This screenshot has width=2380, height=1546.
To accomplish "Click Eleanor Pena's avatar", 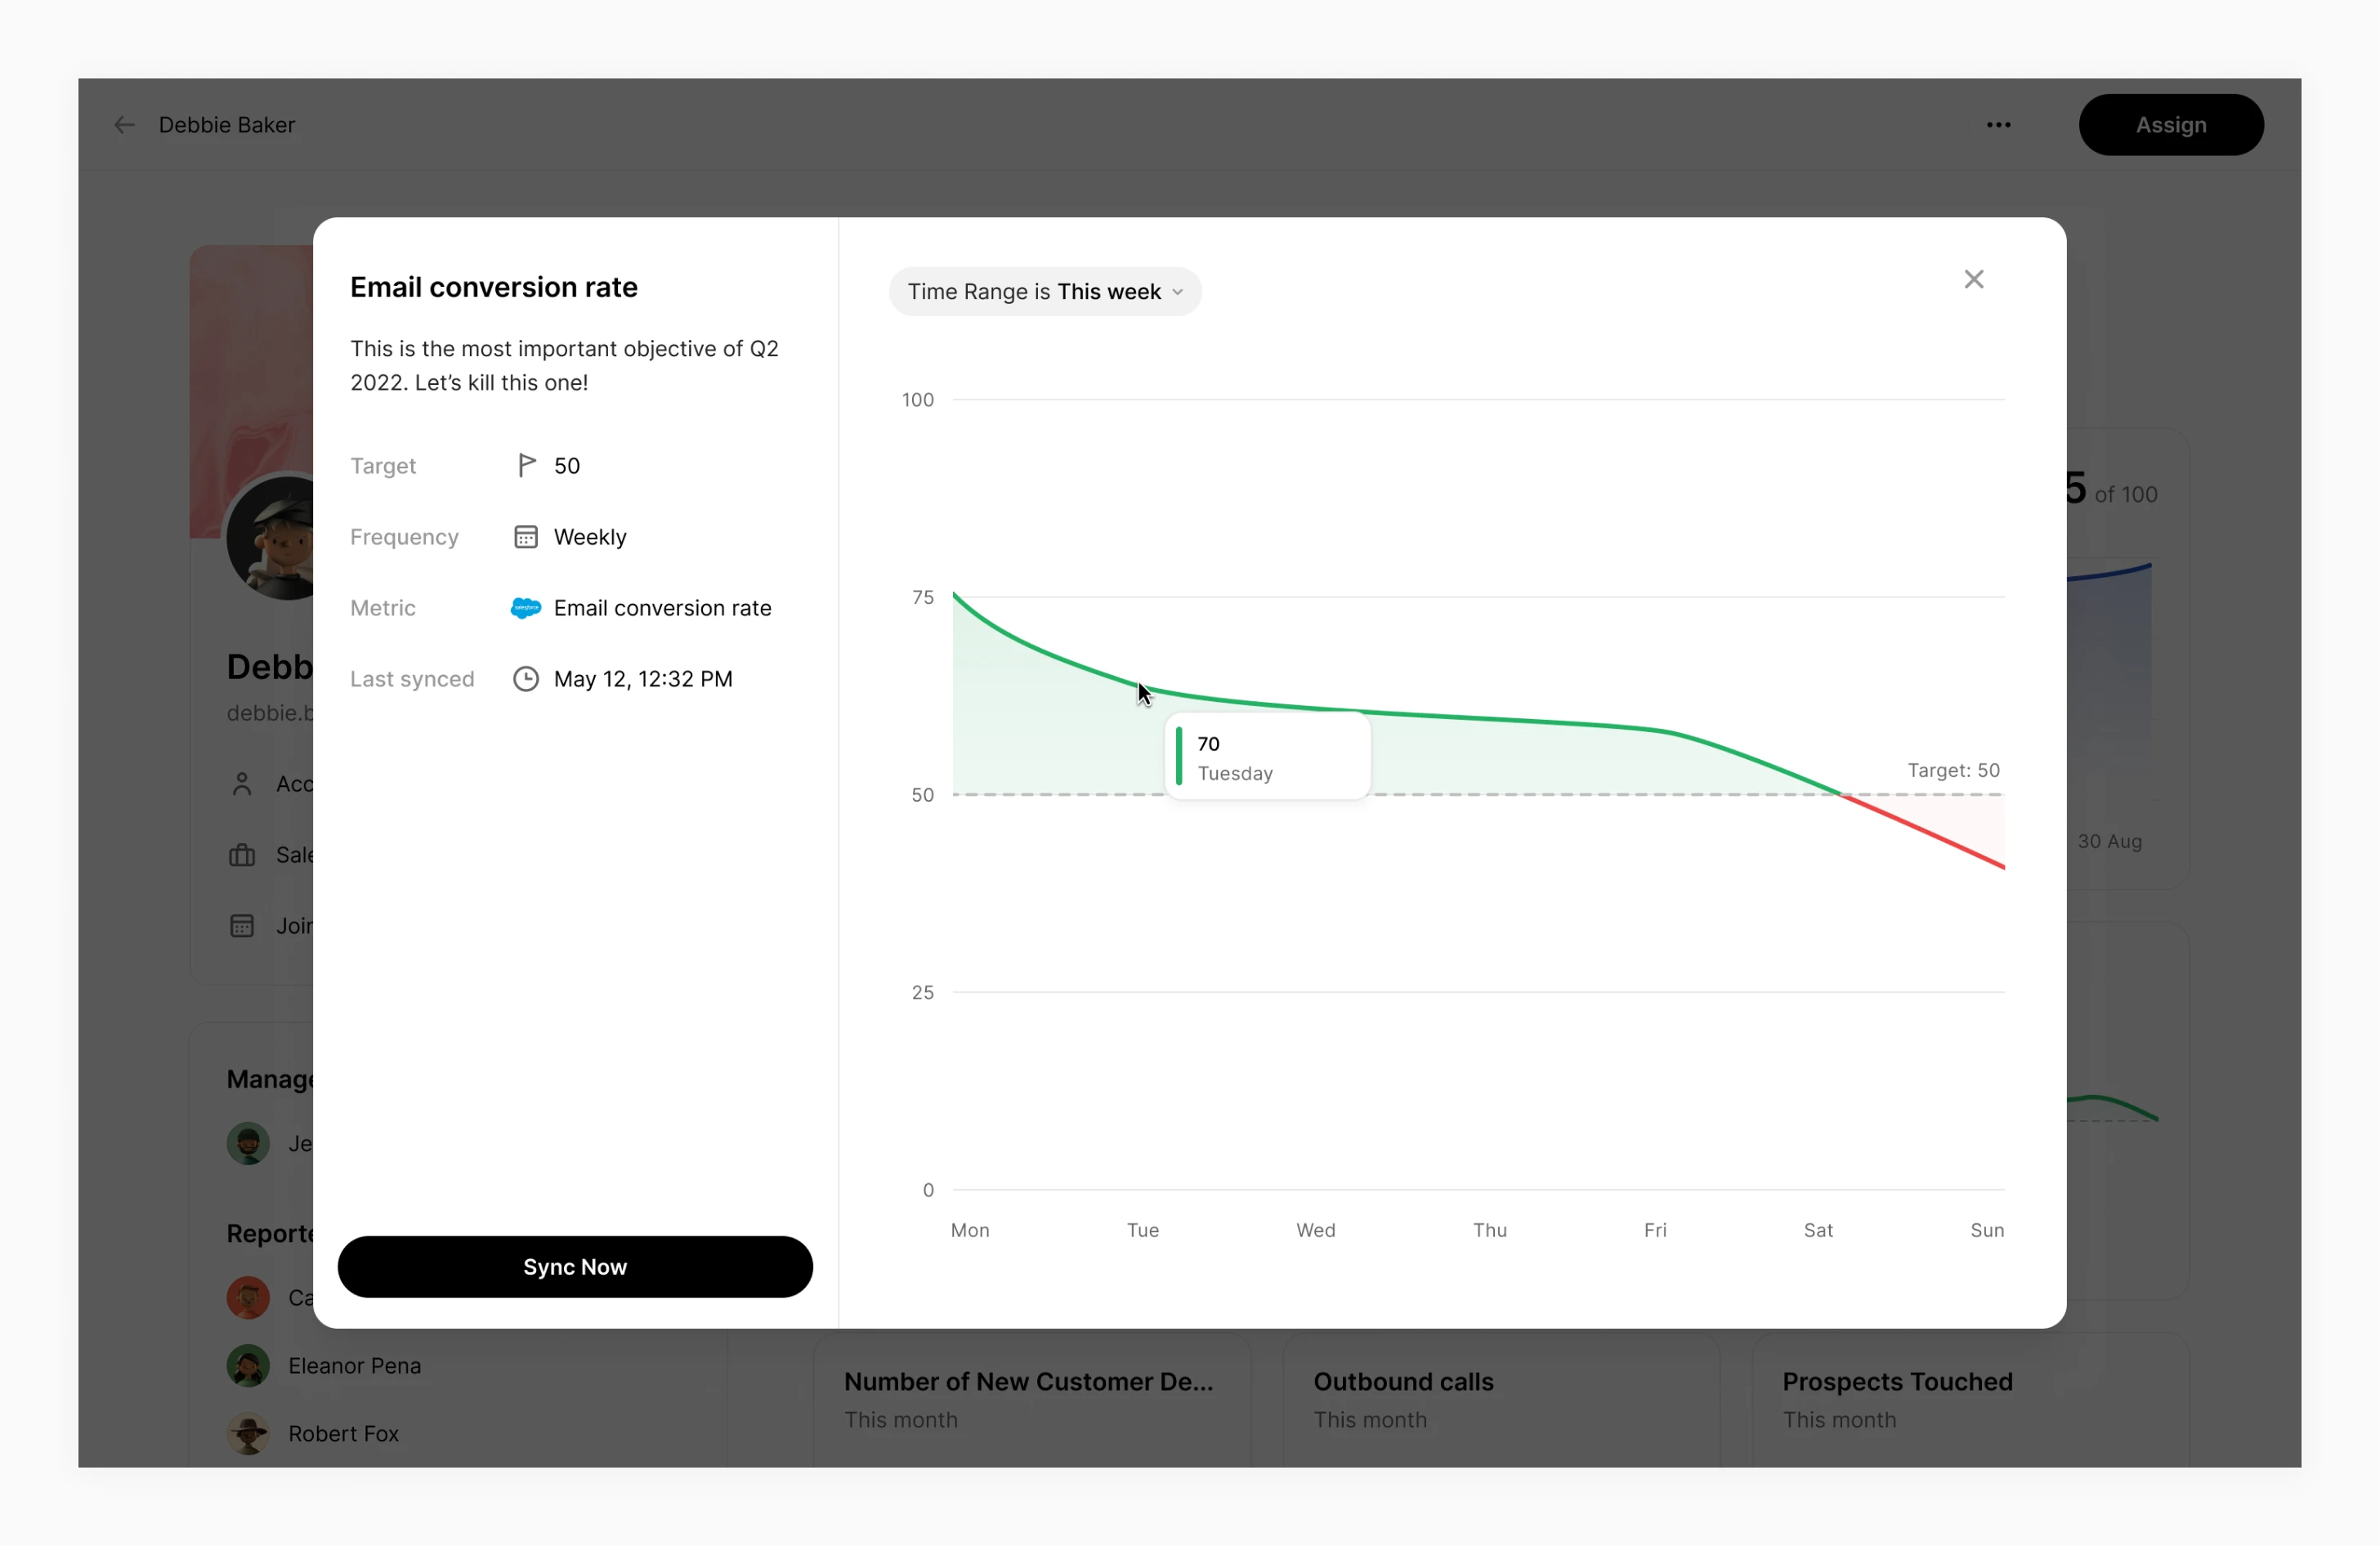I will [x=248, y=1365].
